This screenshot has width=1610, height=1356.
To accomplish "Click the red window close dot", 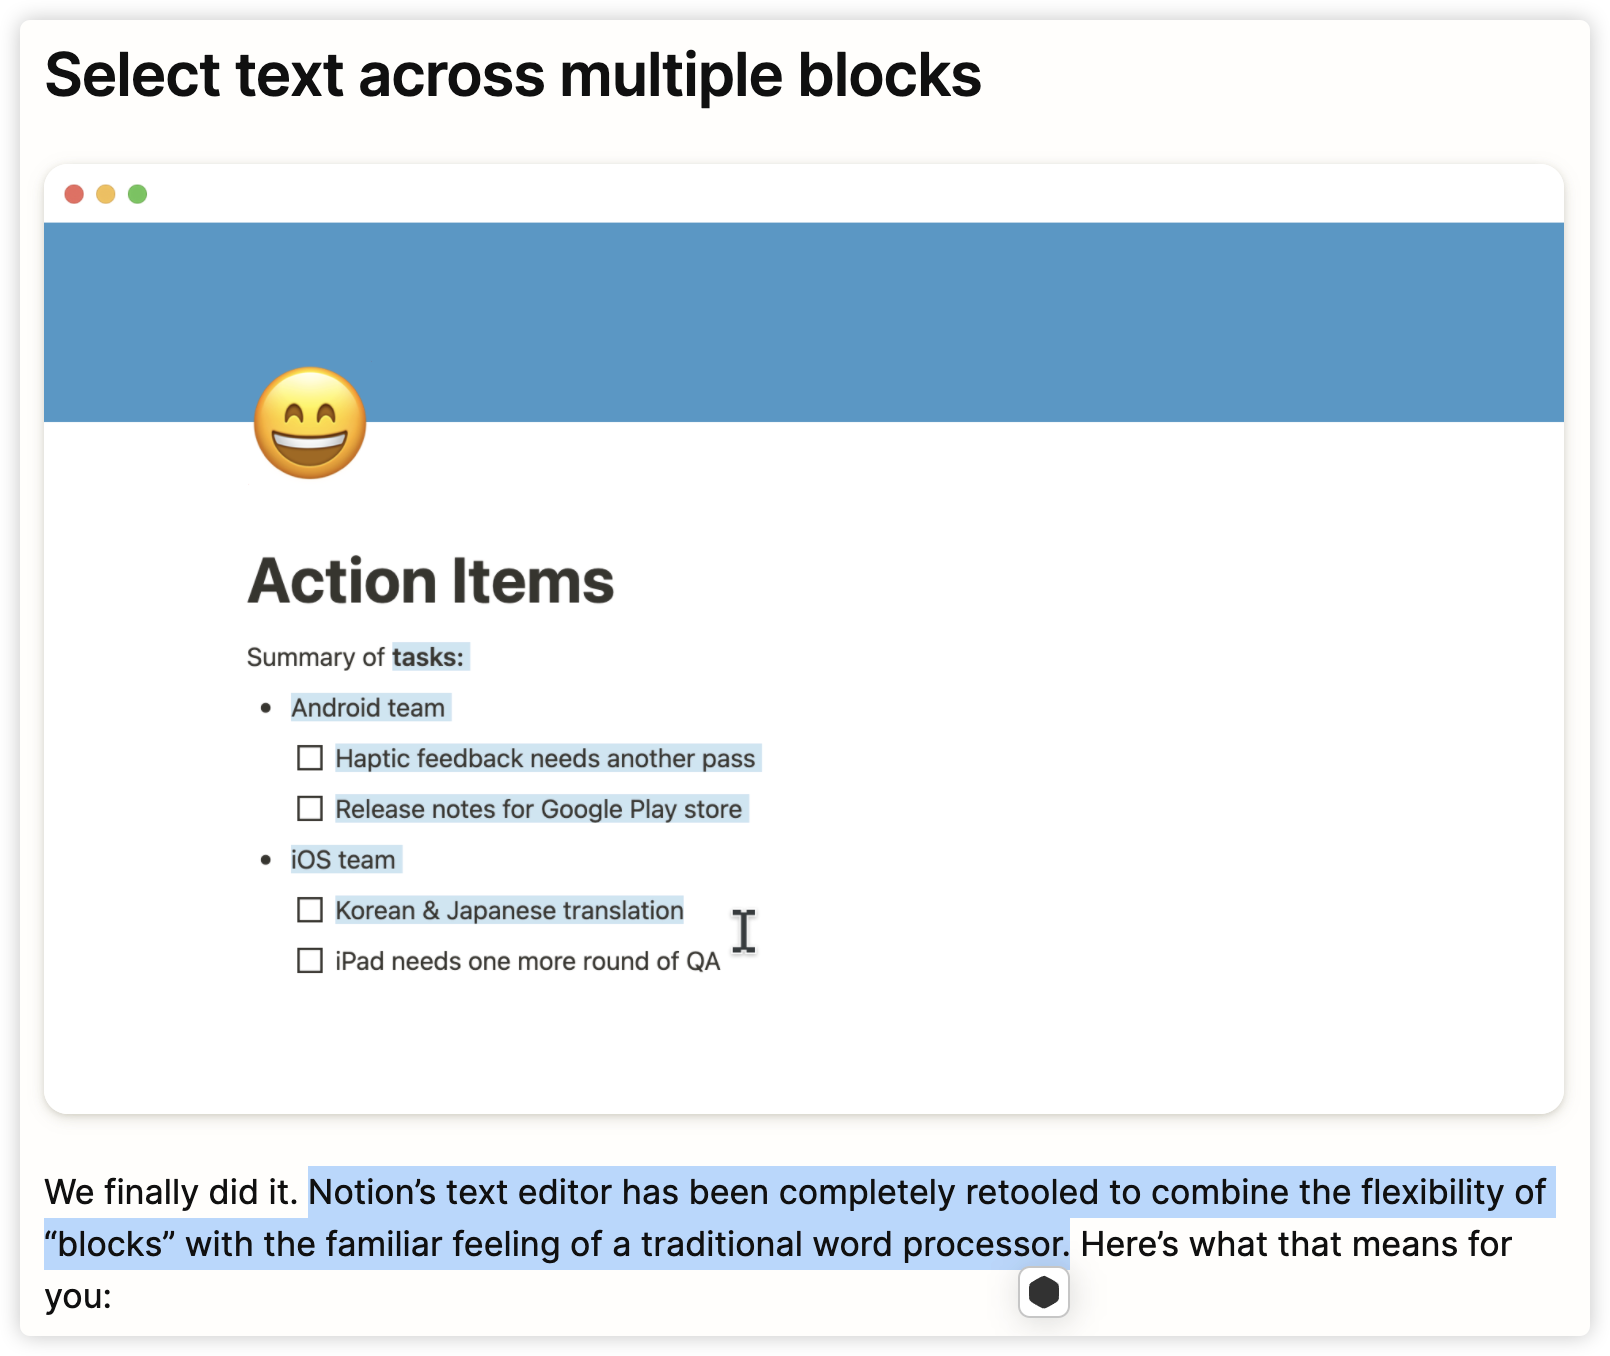I will click(74, 194).
